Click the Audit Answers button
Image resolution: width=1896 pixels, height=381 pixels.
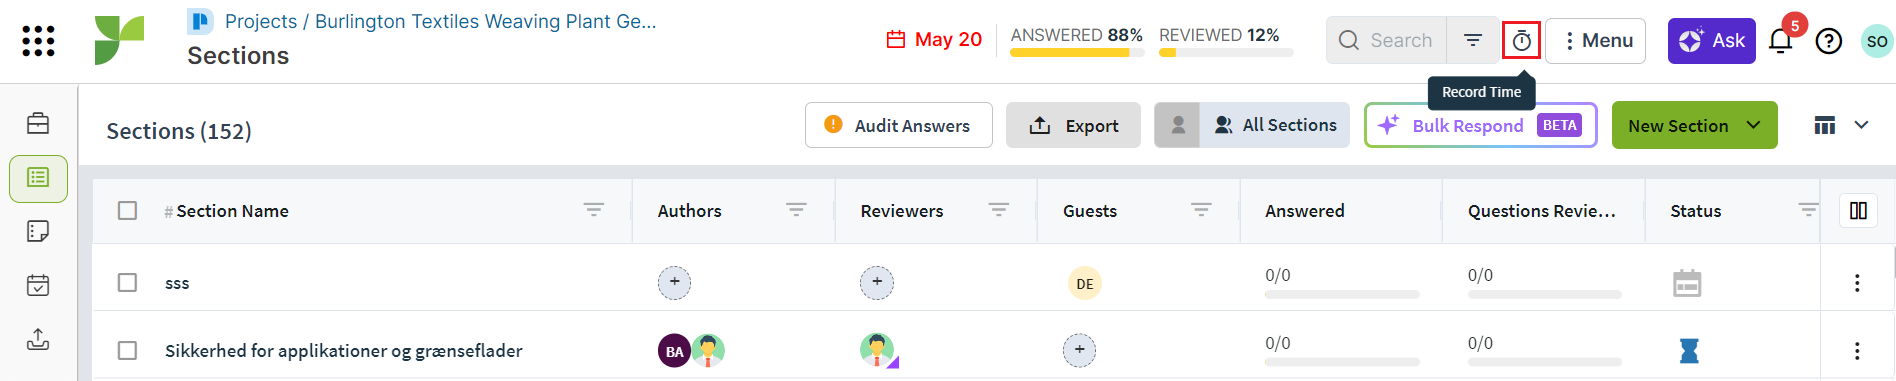[x=898, y=125]
